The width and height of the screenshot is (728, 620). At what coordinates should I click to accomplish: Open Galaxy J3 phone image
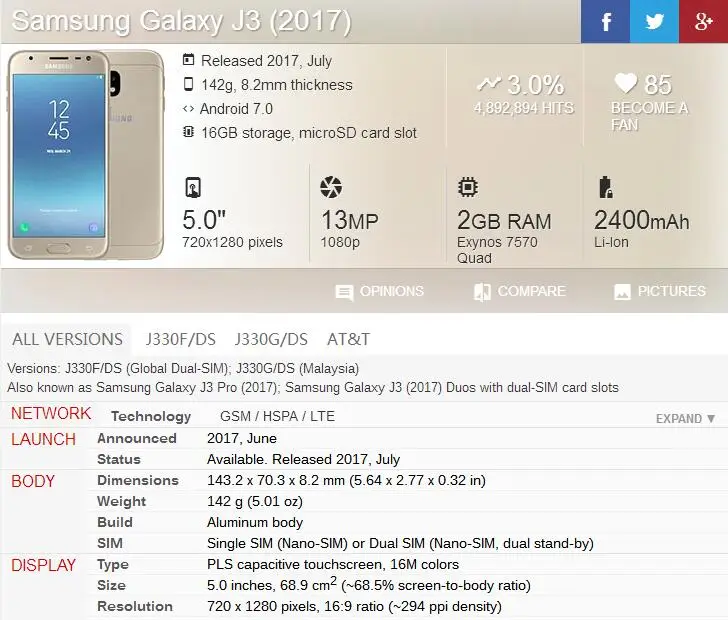tap(86, 155)
